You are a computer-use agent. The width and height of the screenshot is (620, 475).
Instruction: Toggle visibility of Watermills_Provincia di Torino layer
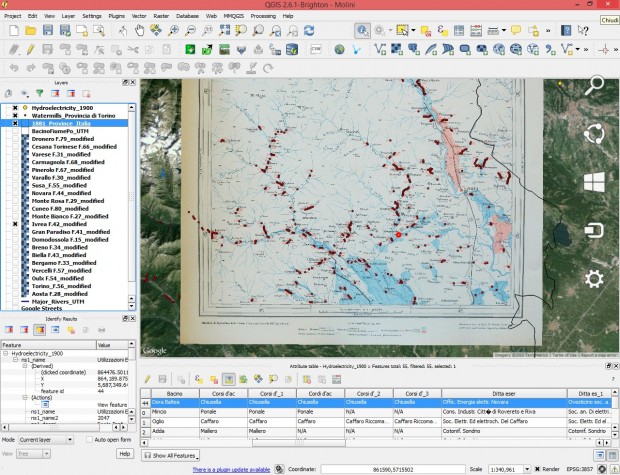tap(15, 115)
